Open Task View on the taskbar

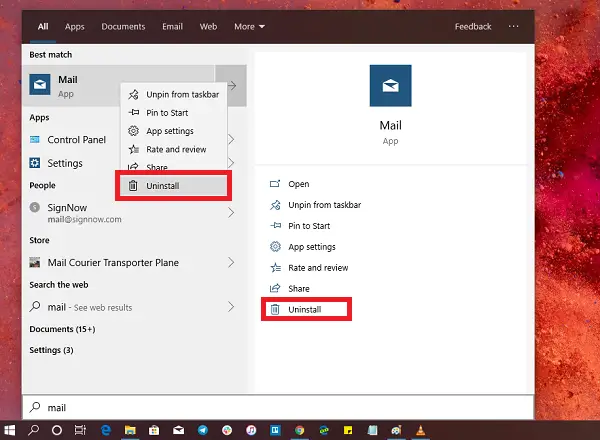(80, 430)
